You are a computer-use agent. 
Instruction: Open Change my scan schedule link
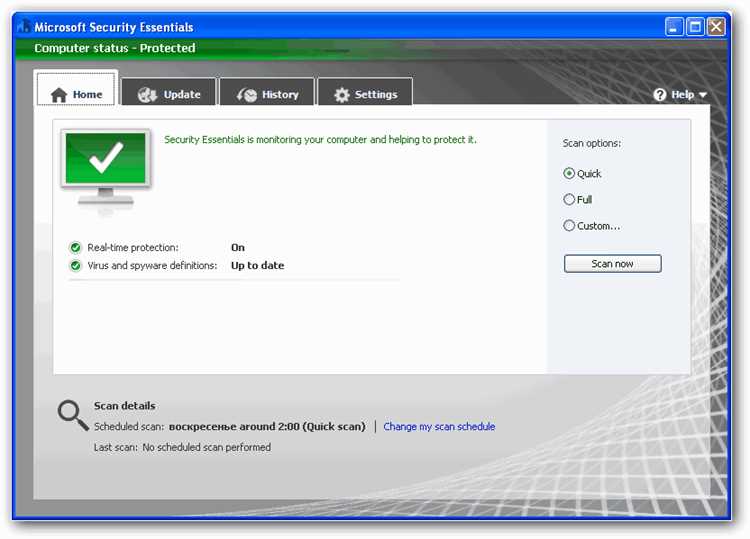[x=439, y=426]
